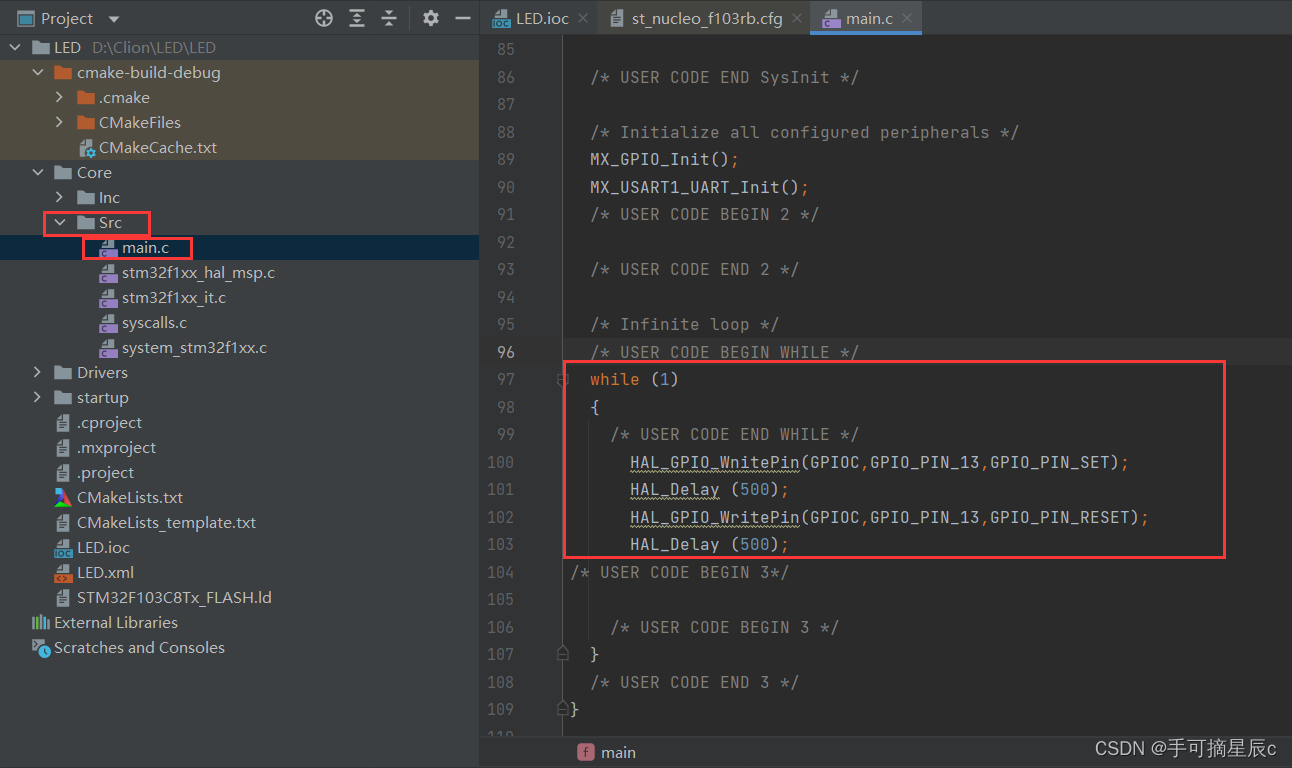Select syscalls.c file

154,322
